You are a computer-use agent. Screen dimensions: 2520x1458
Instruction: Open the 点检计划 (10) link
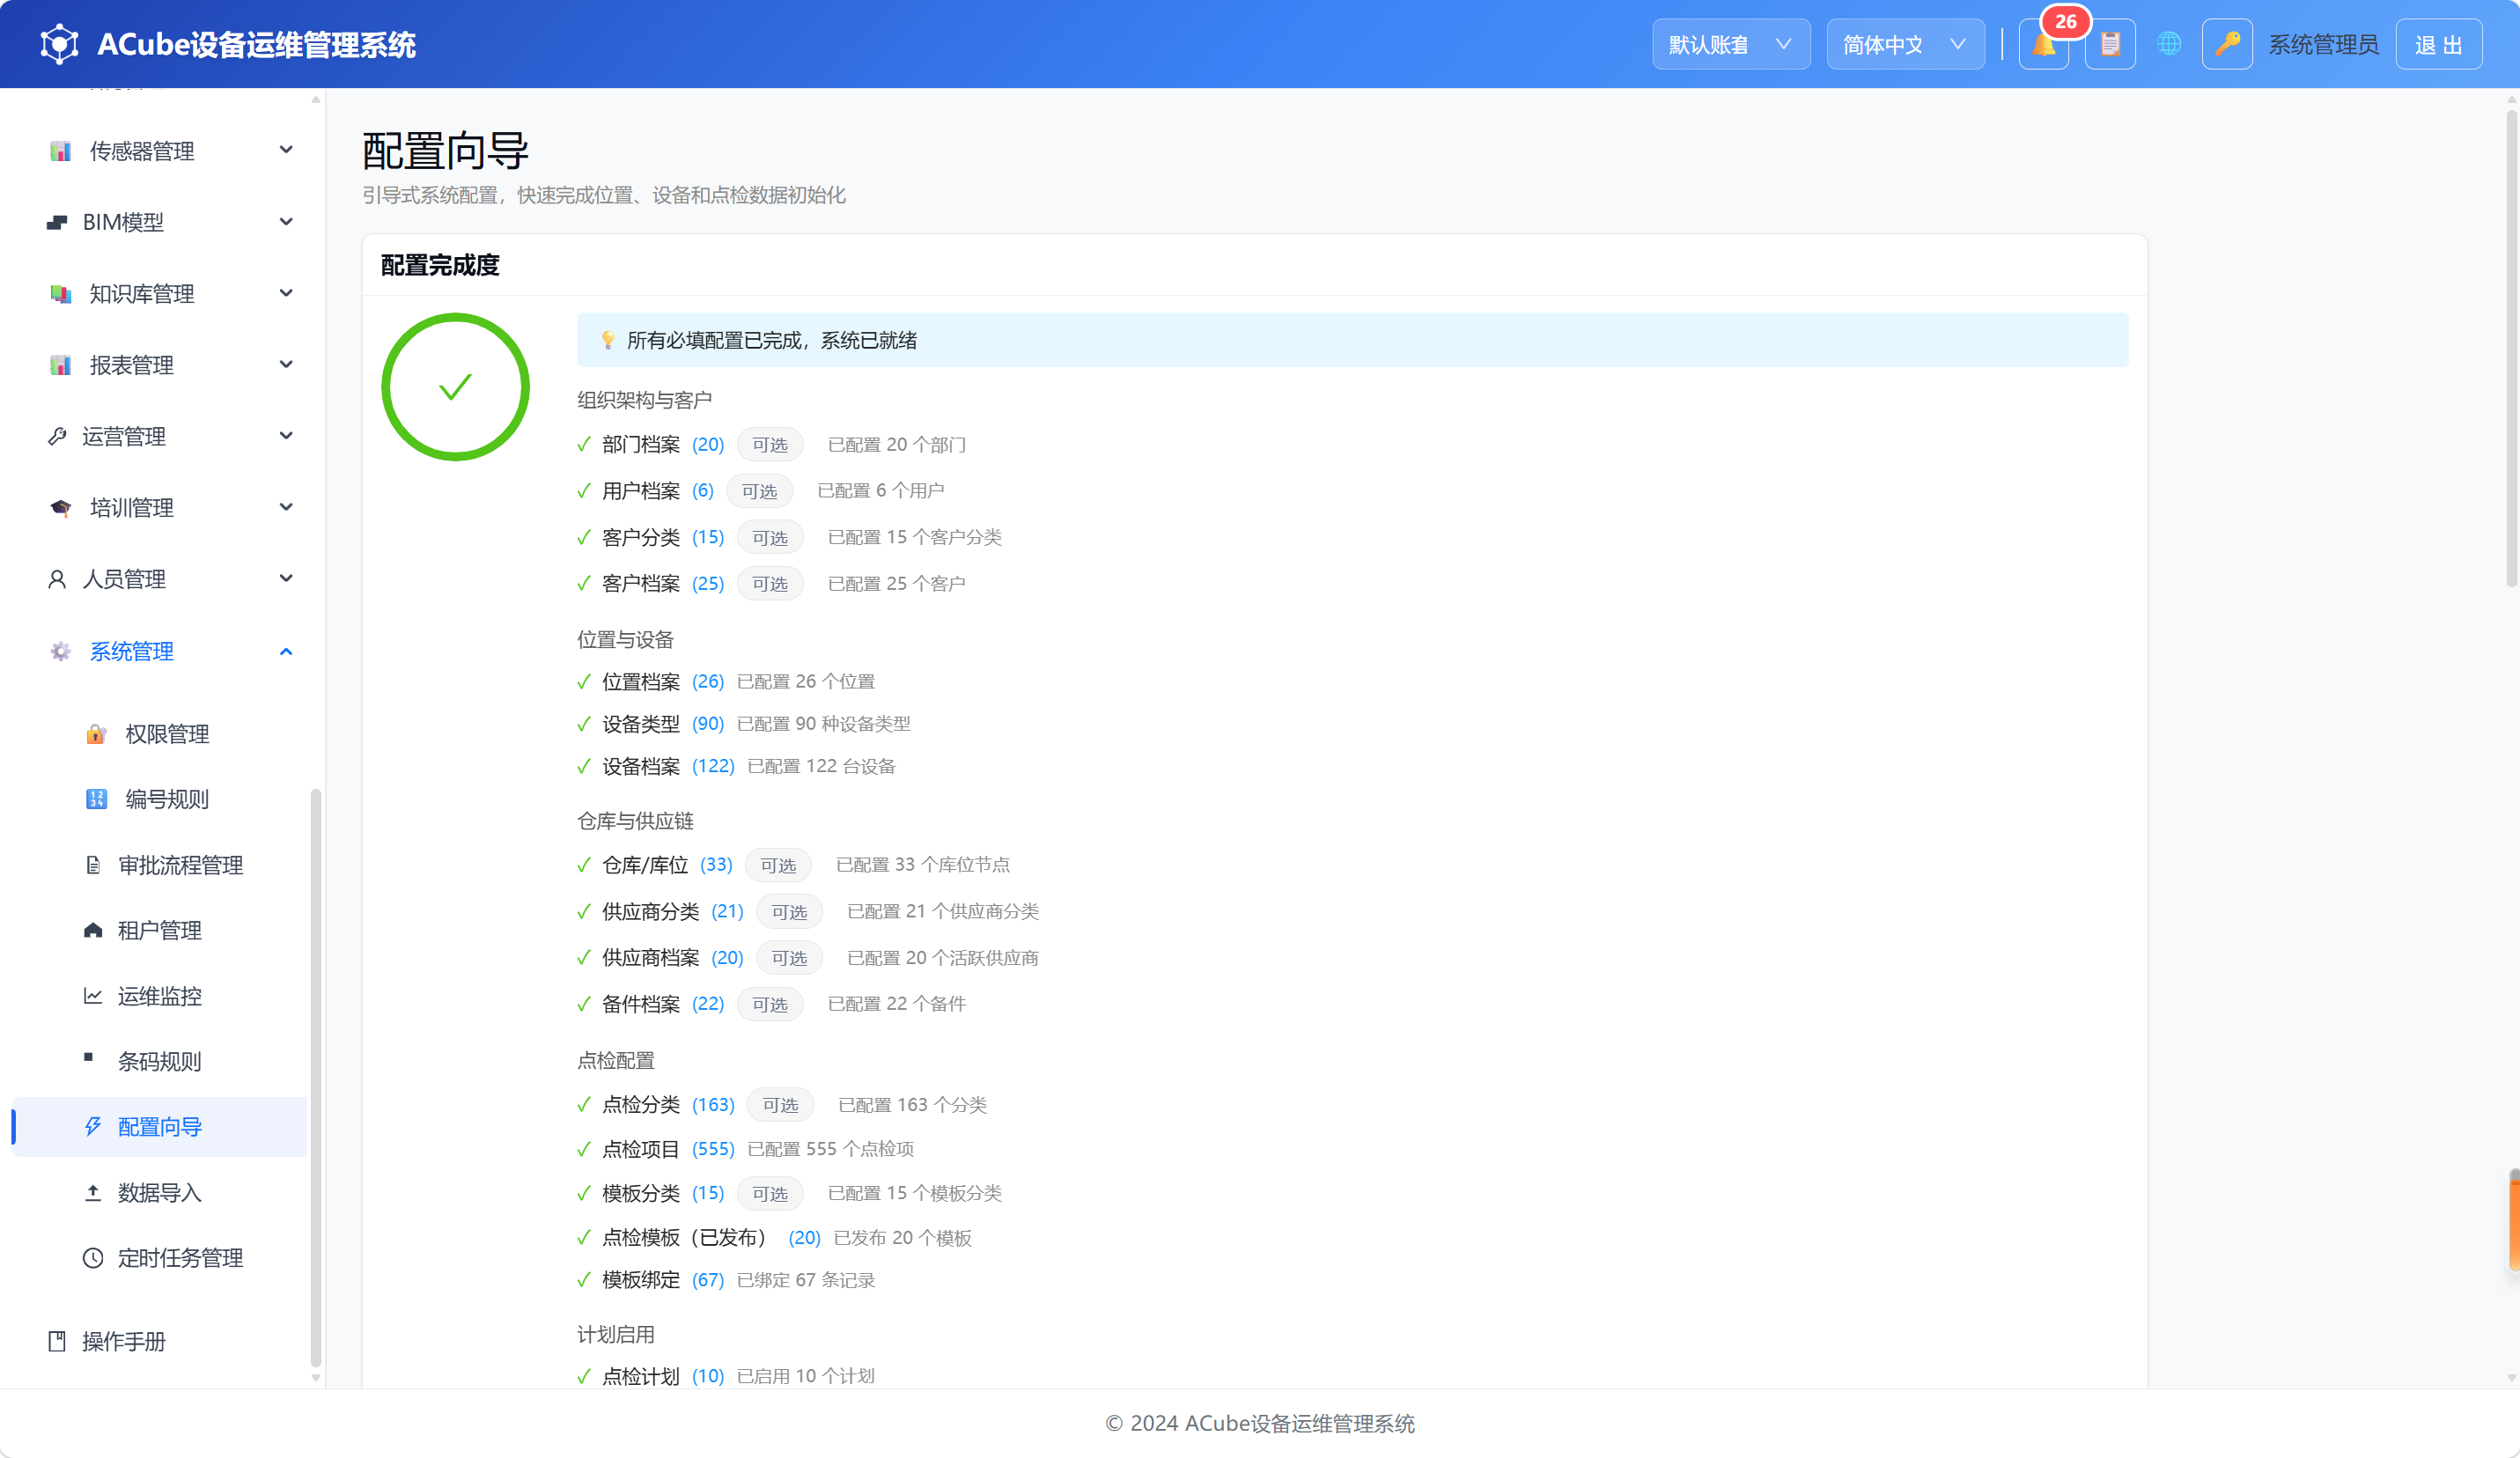(x=662, y=1376)
